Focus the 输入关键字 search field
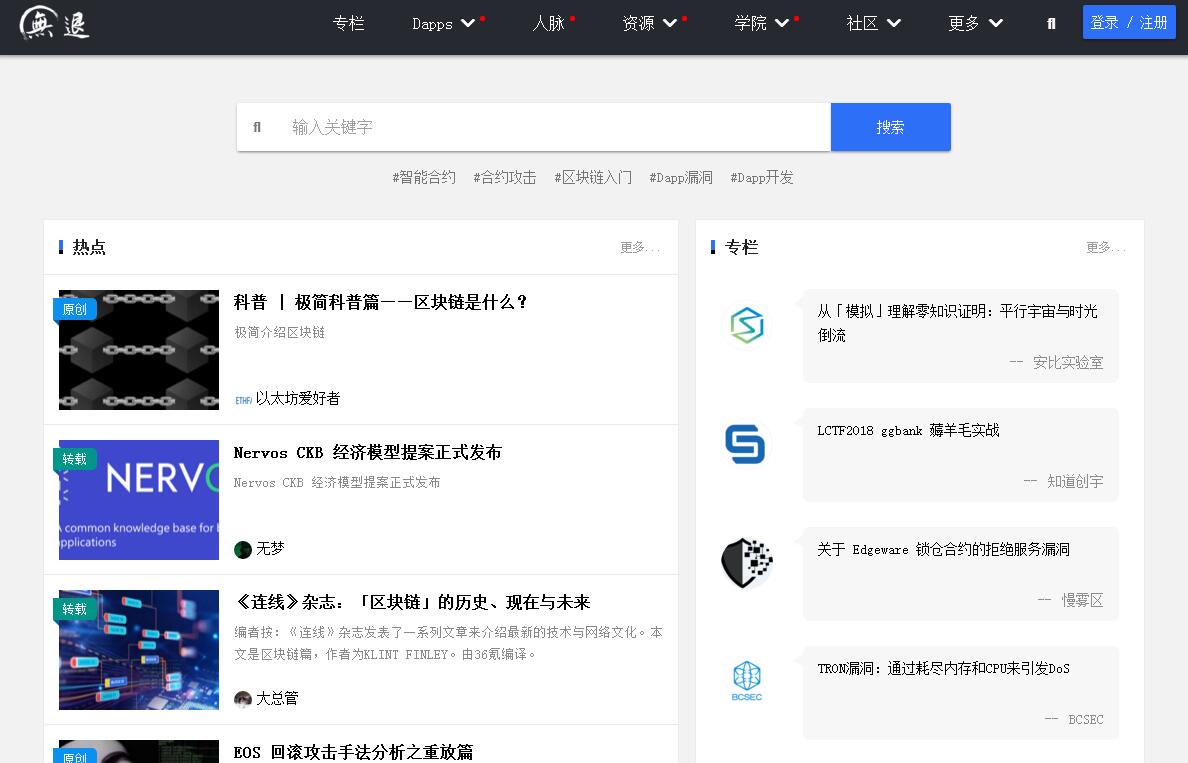 [555, 127]
